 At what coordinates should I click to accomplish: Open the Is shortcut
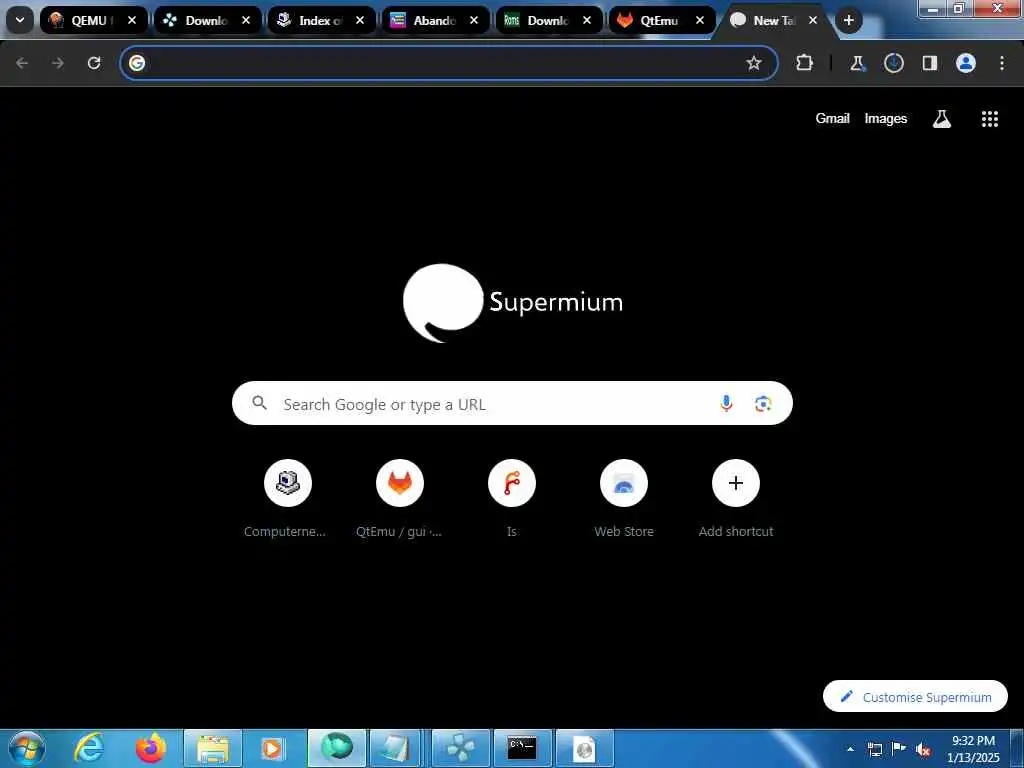tap(511, 500)
